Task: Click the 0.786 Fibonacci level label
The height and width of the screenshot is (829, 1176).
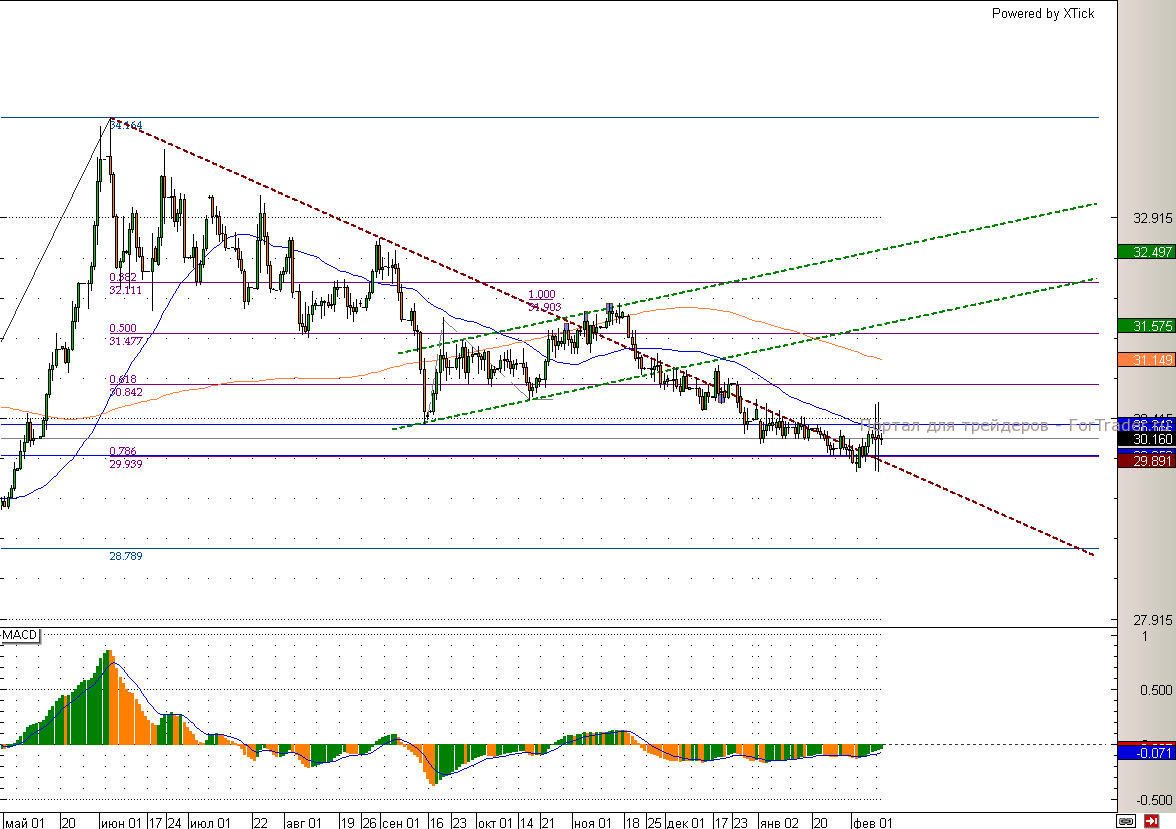Action: 123,452
